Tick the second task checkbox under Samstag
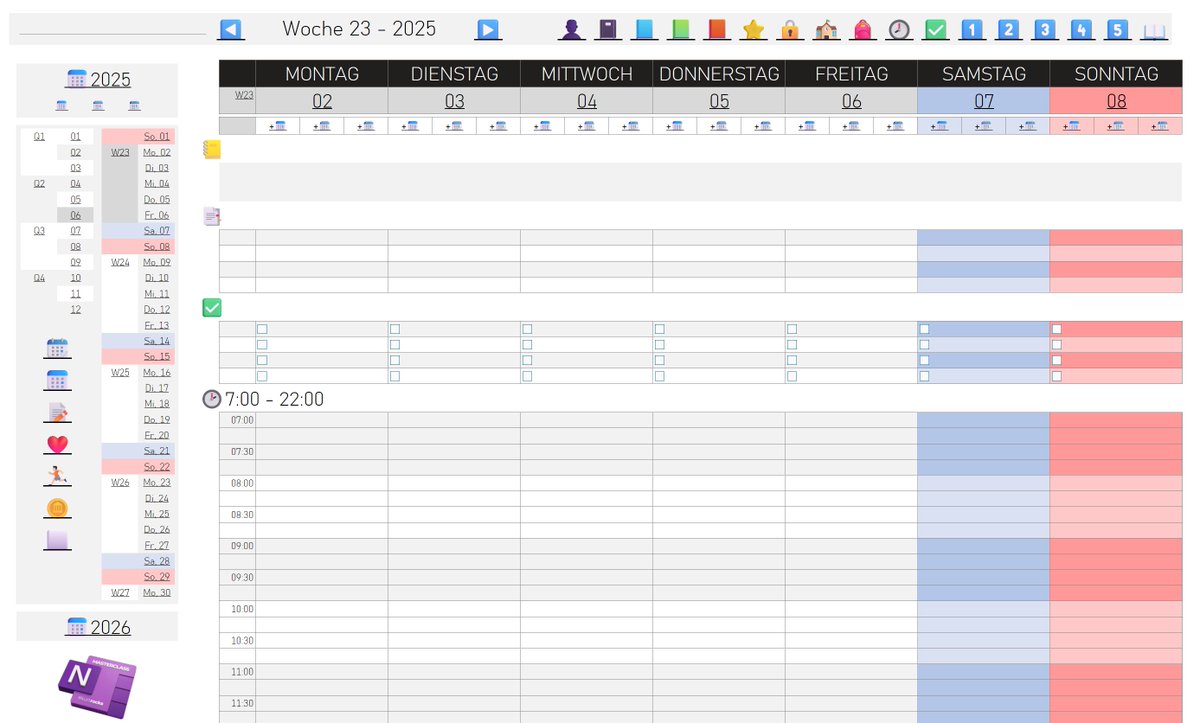The image size is (1200, 723). [x=924, y=344]
